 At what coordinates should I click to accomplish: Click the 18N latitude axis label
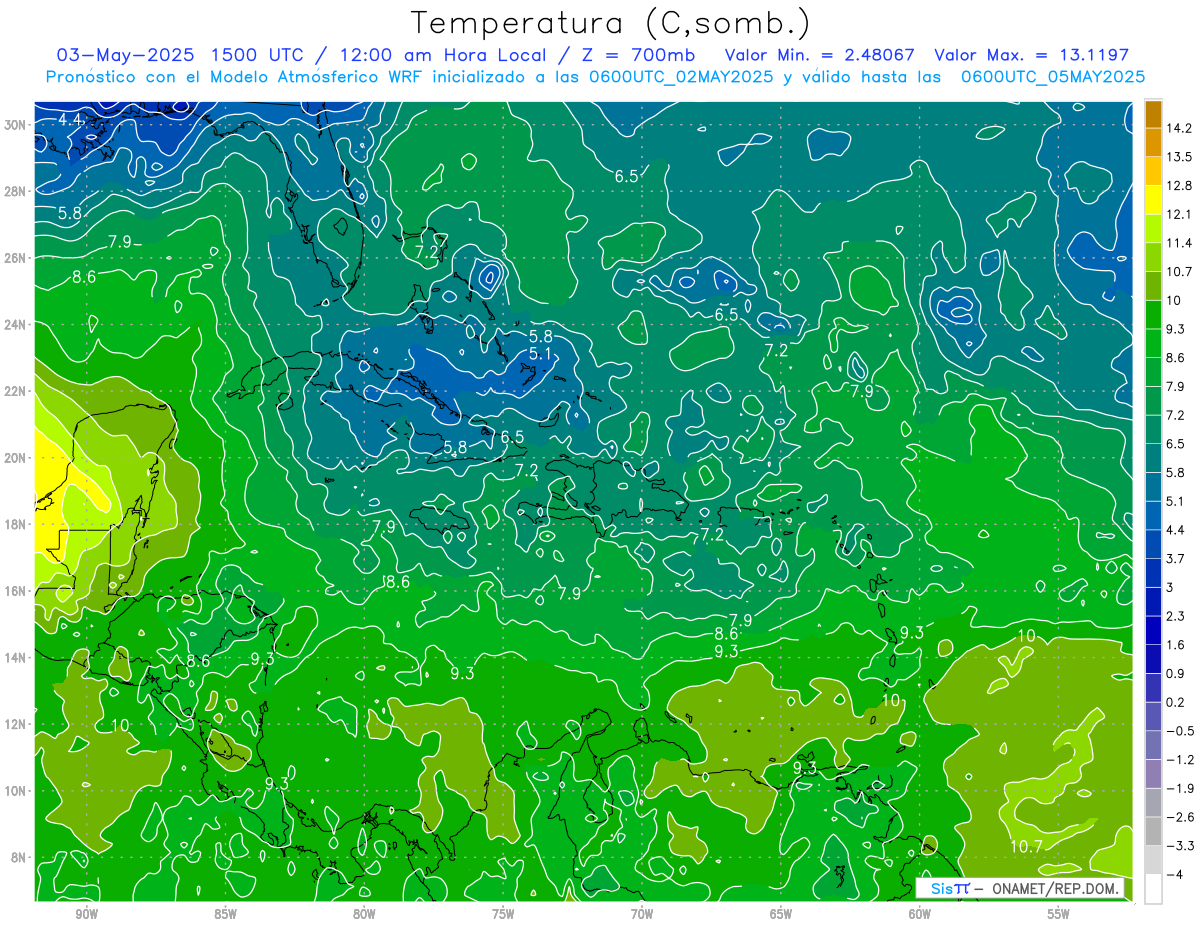point(16,524)
